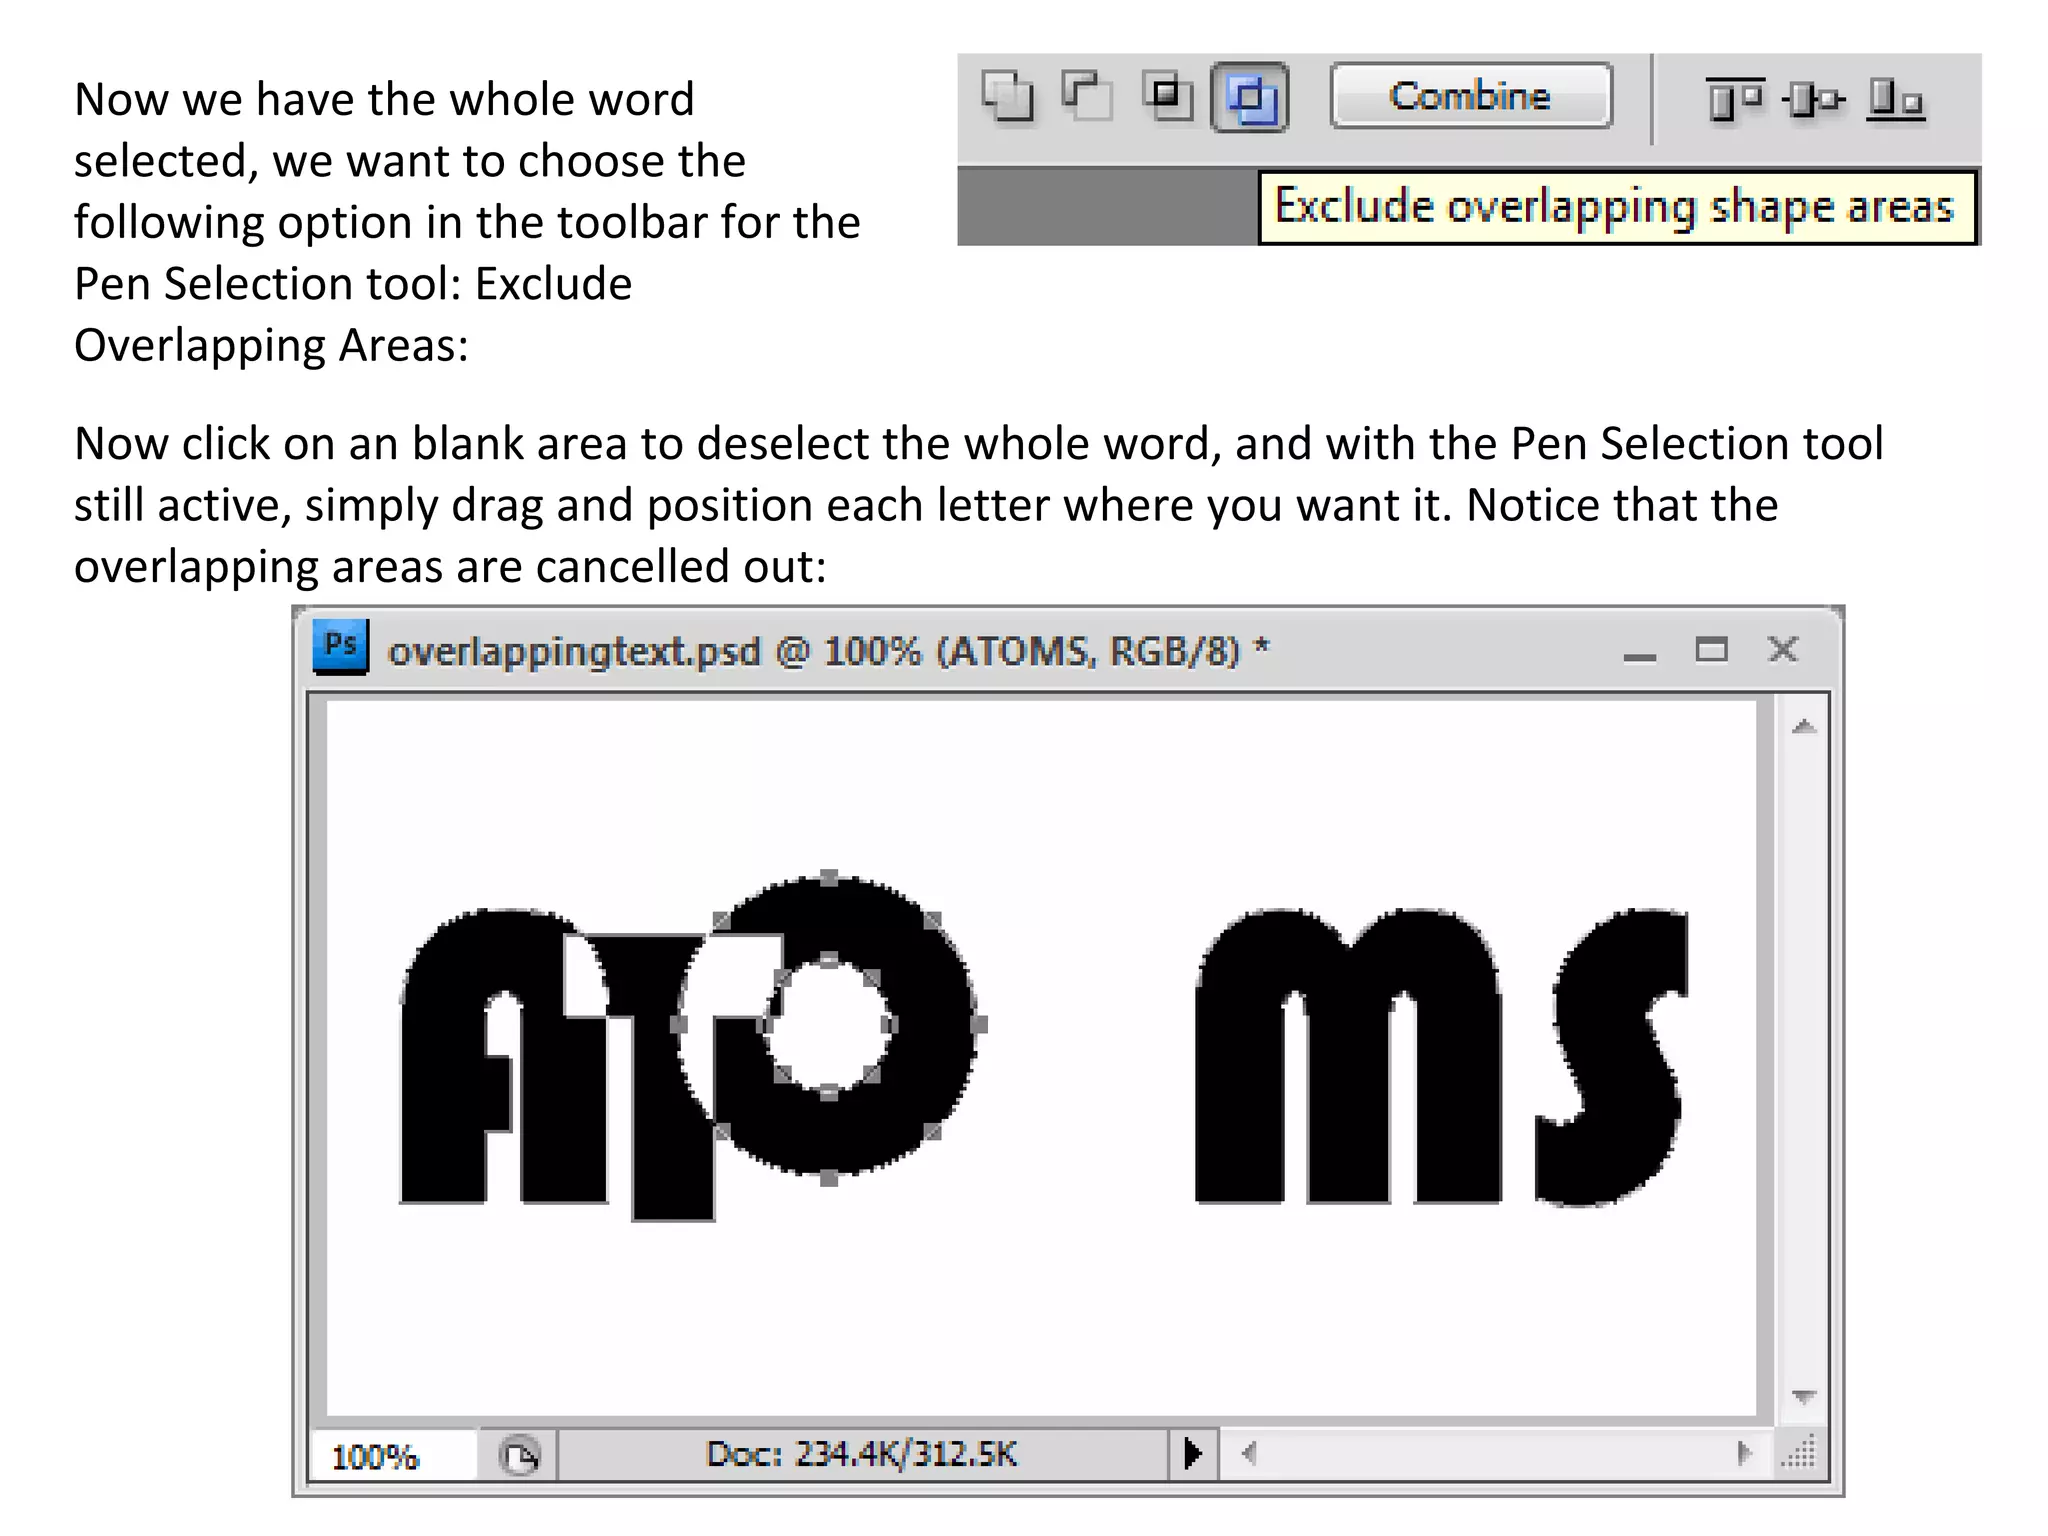Screen dimensions: 2048x1536
Task: Click the 100% zoom field
Action: 392,1456
